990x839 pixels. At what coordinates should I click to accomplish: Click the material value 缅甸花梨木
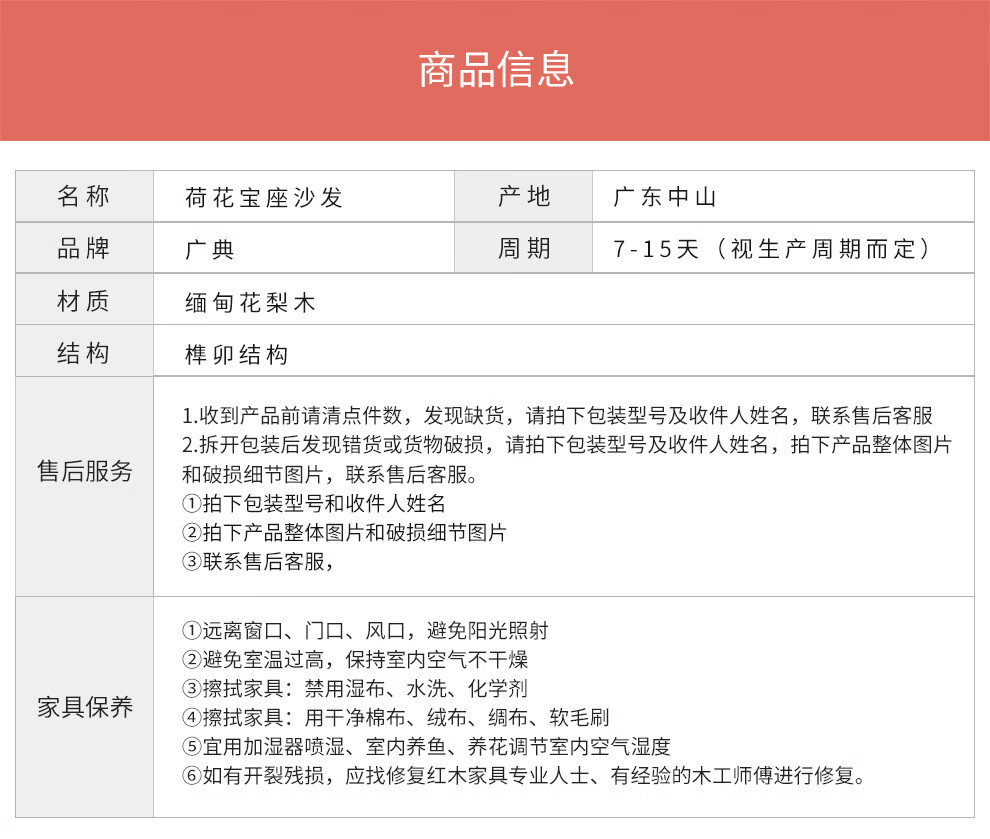250,302
